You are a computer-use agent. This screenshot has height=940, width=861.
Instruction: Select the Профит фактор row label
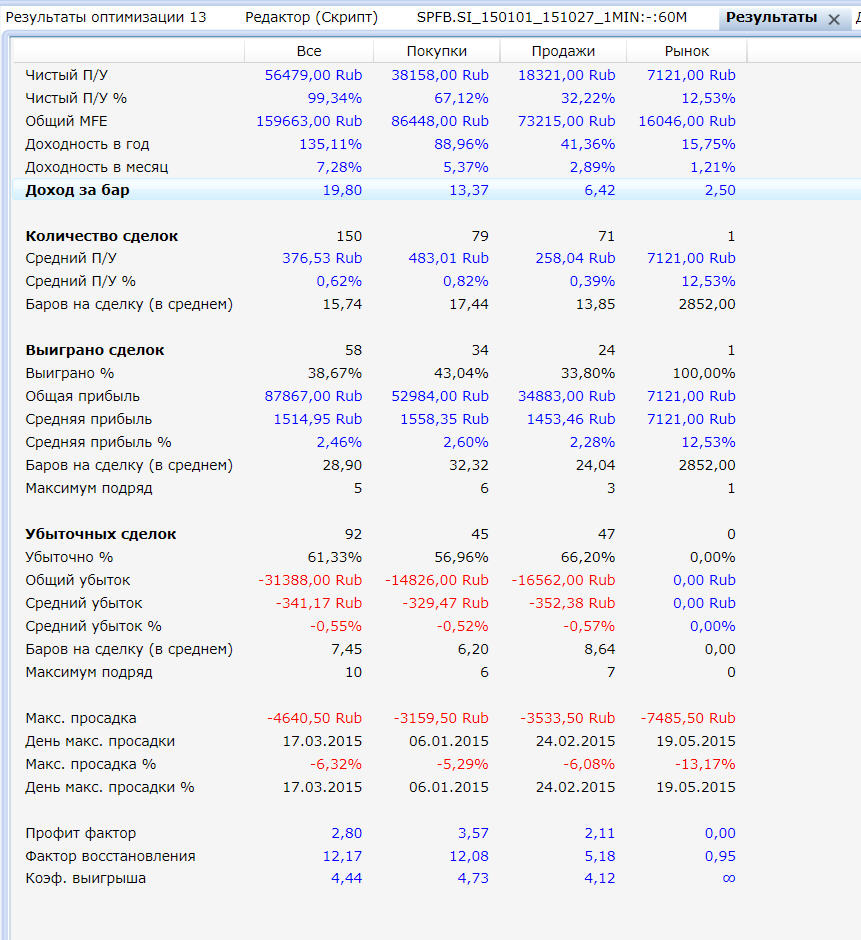coord(80,833)
